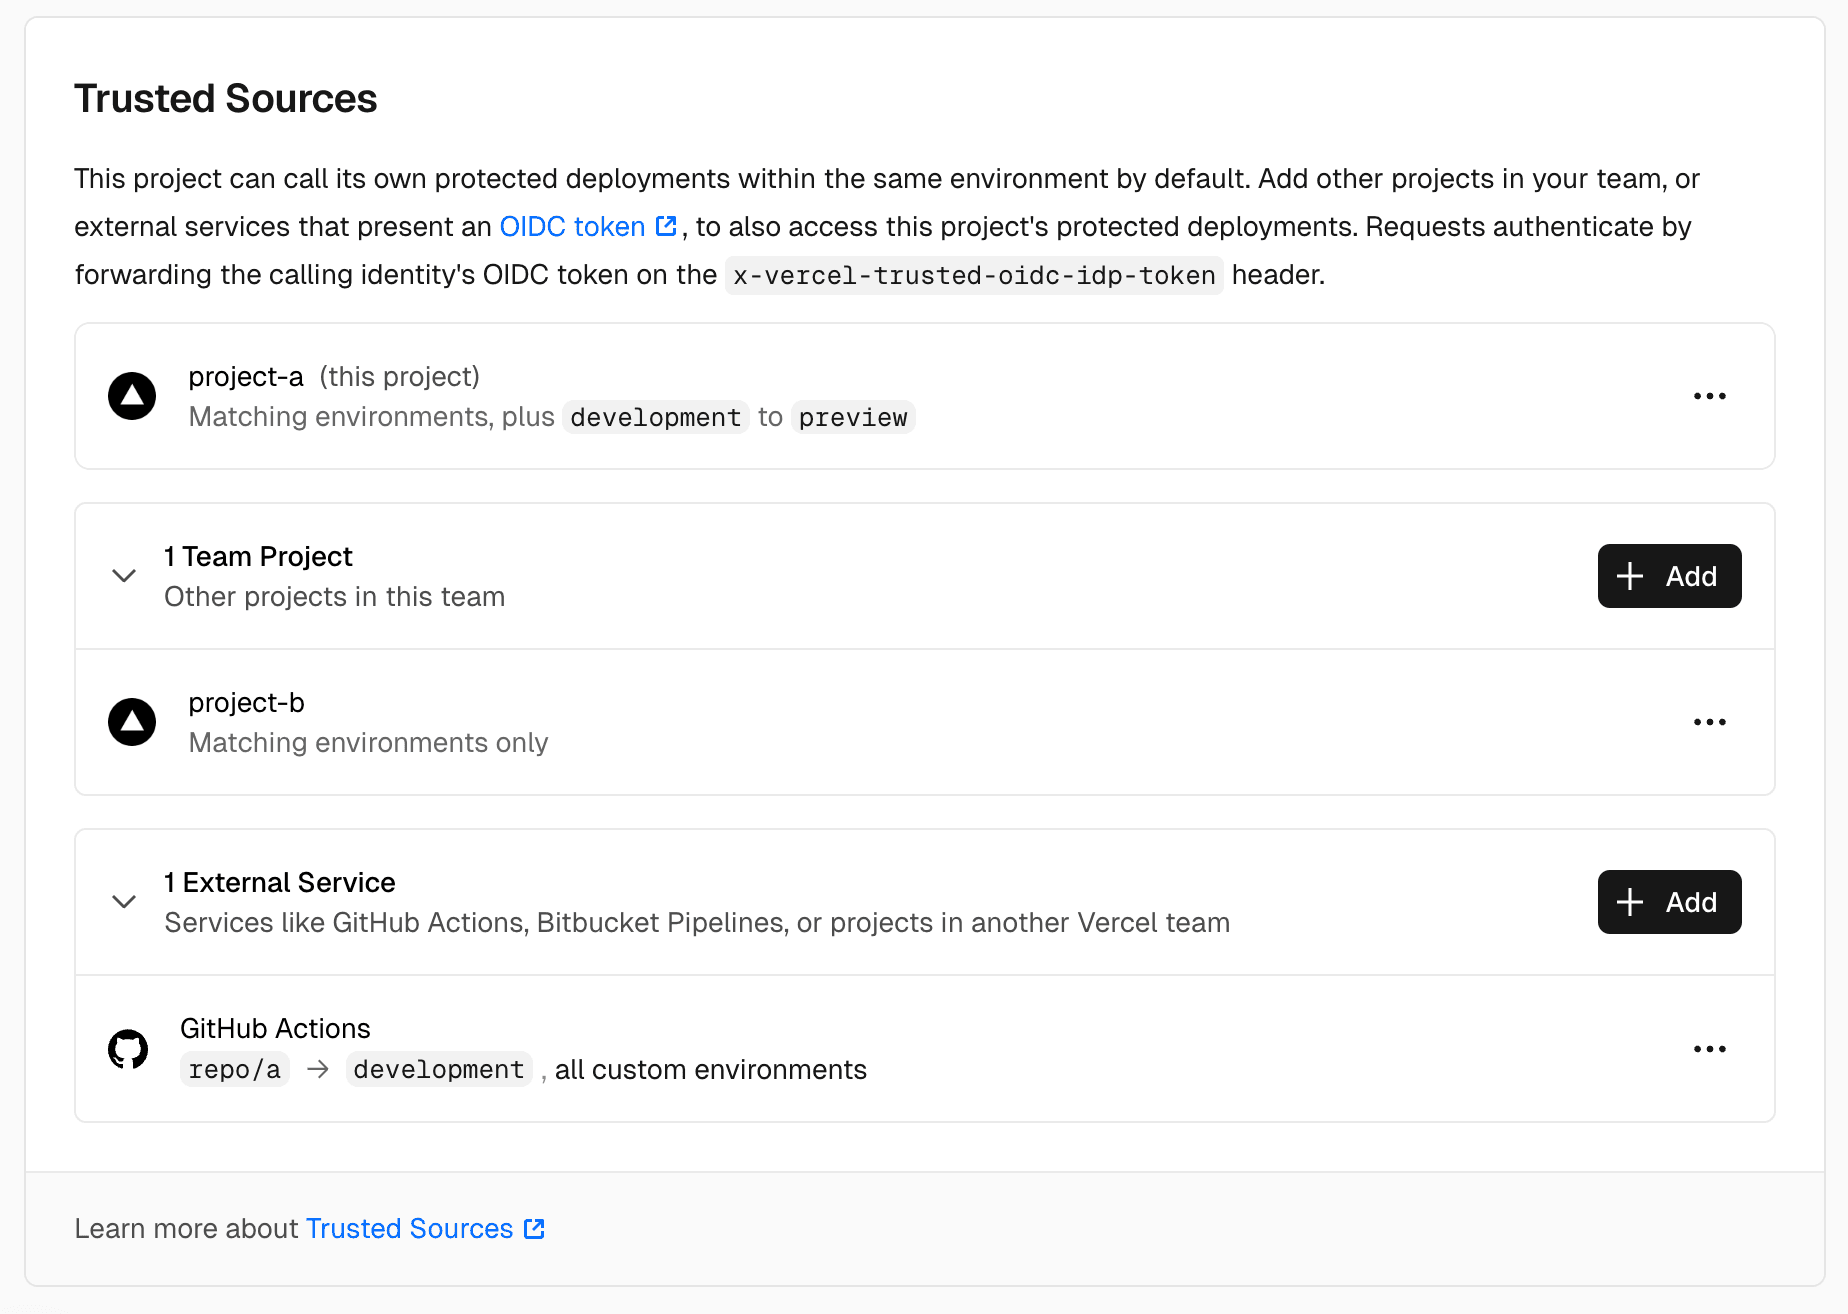Click the 1 Team Project heading

(x=258, y=557)
